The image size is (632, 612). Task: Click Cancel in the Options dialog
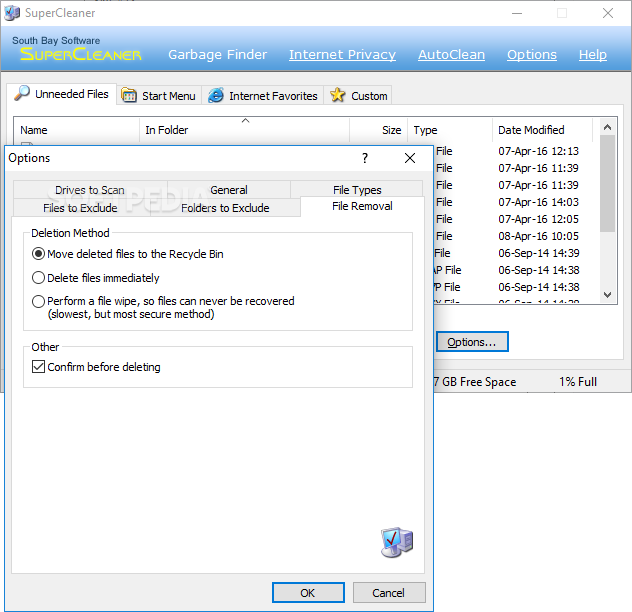pos(389,593)
